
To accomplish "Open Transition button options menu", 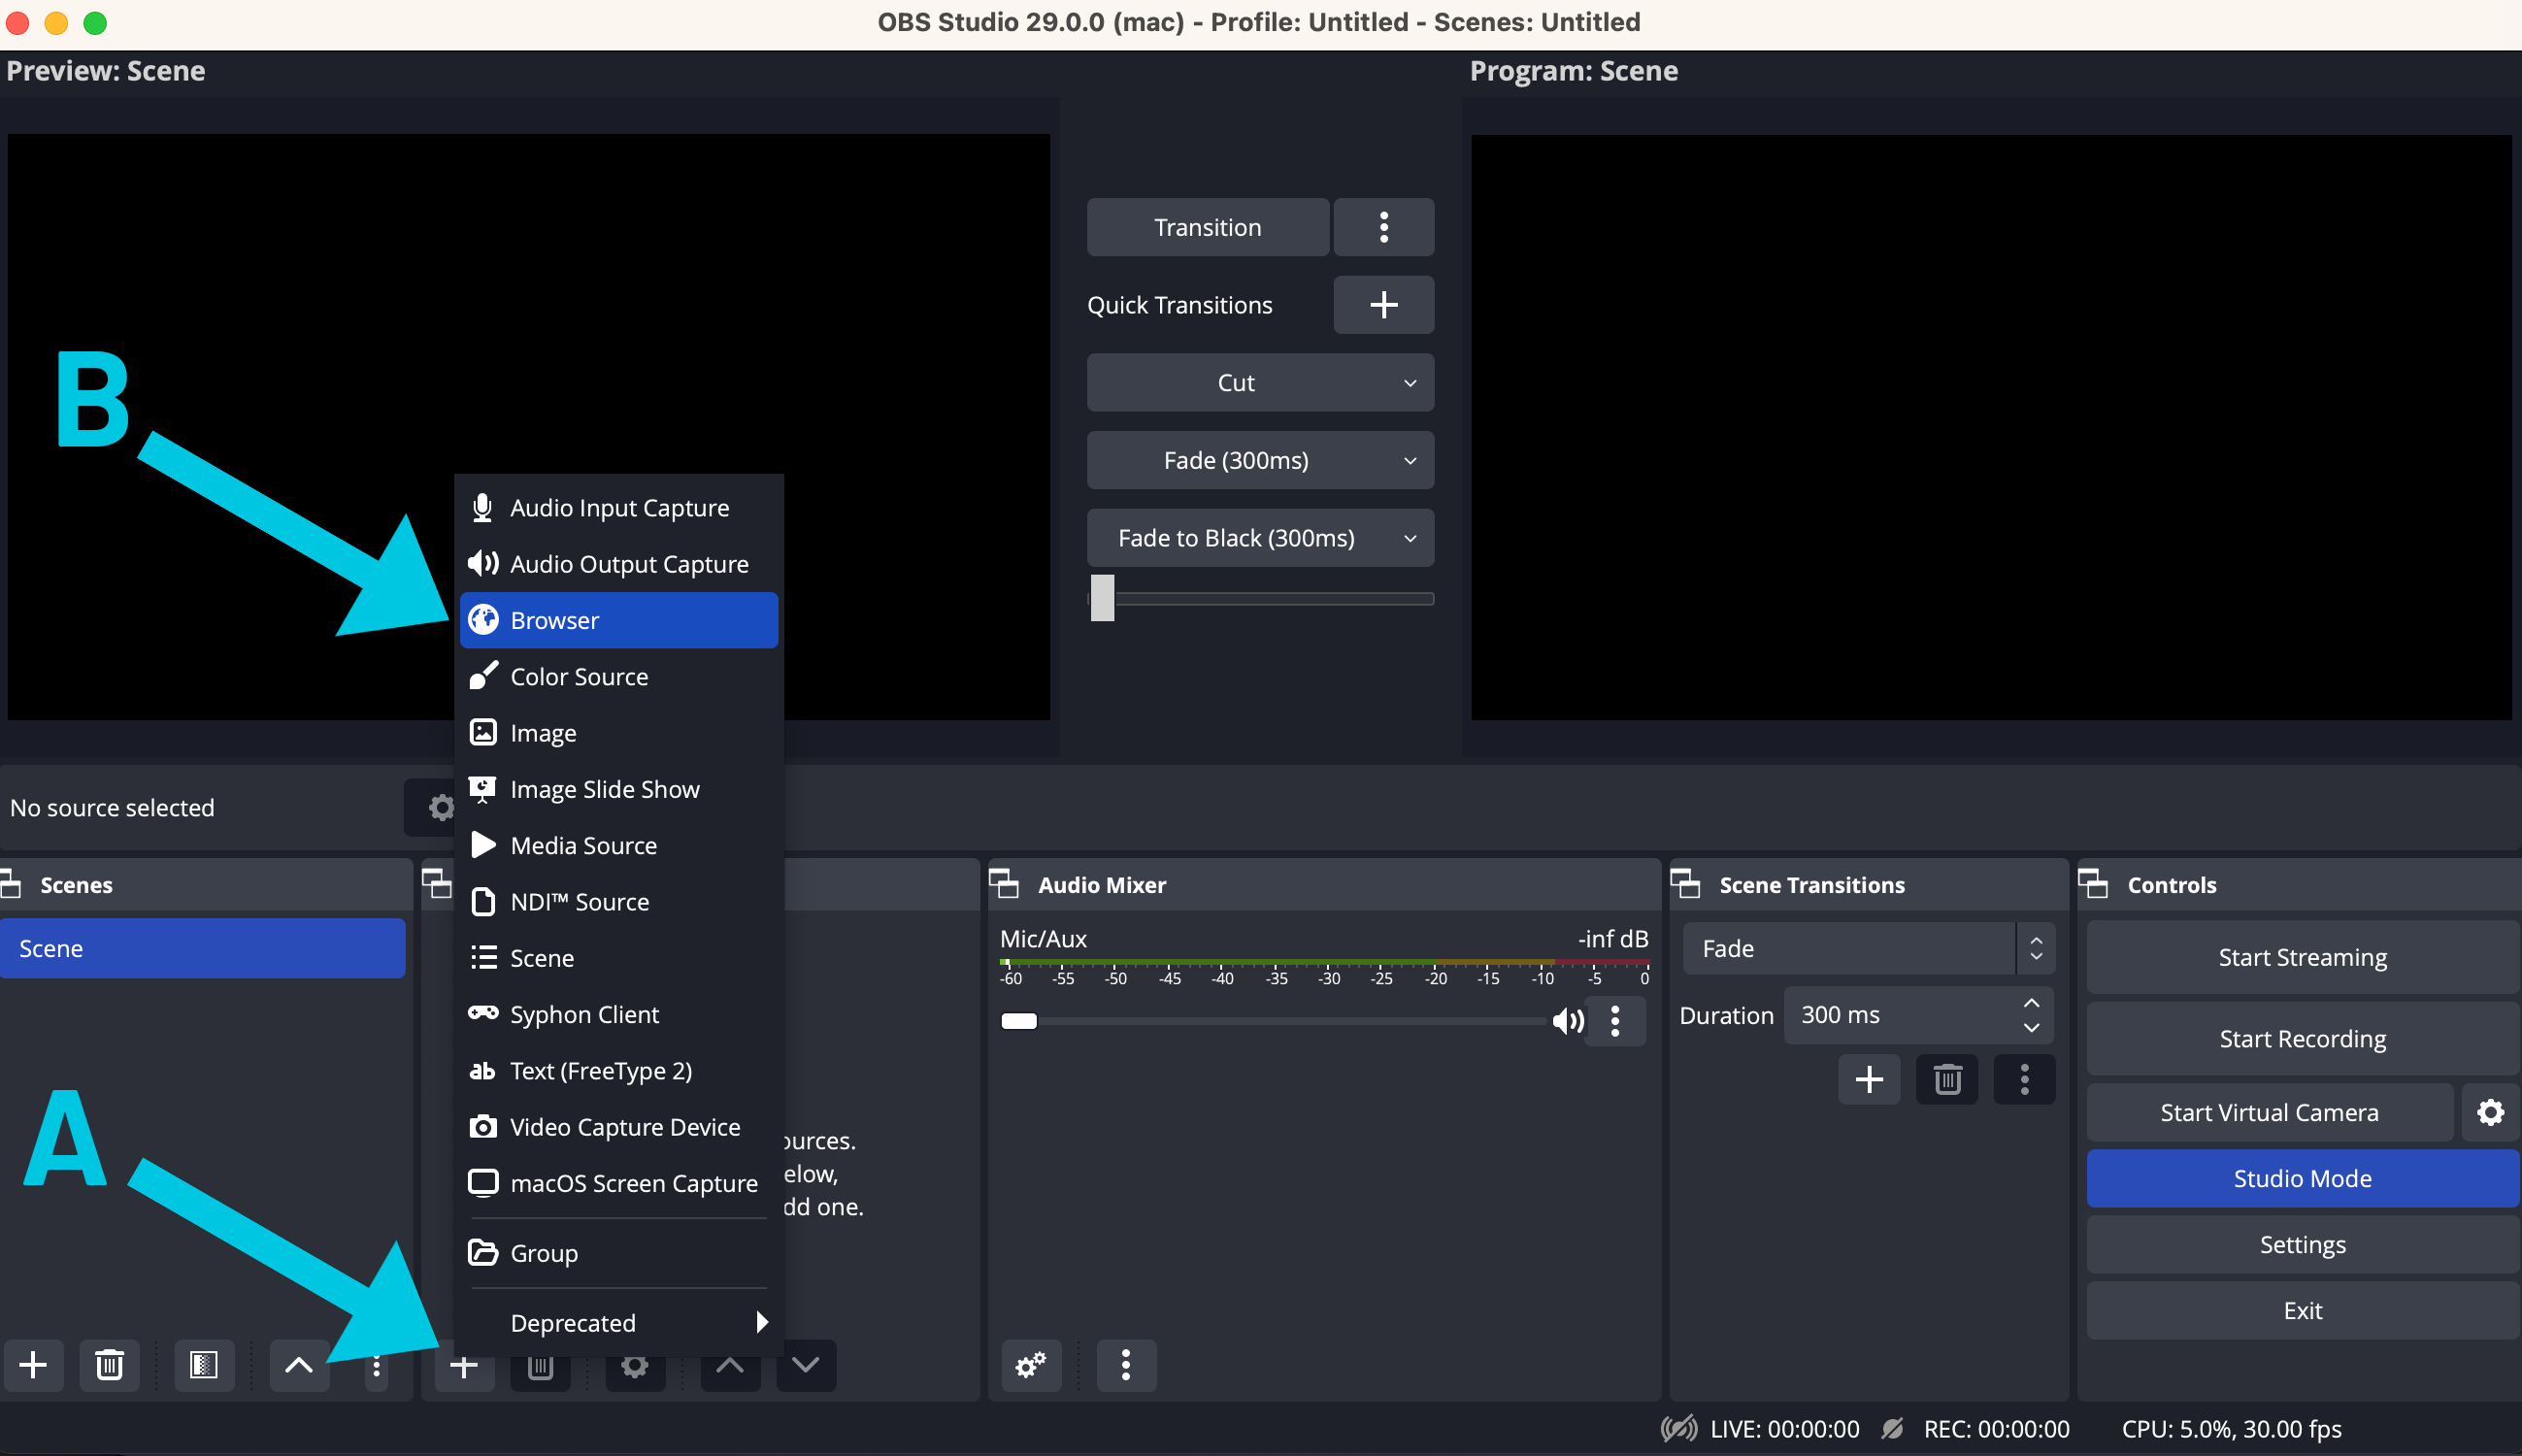I will pos(1384,227).
